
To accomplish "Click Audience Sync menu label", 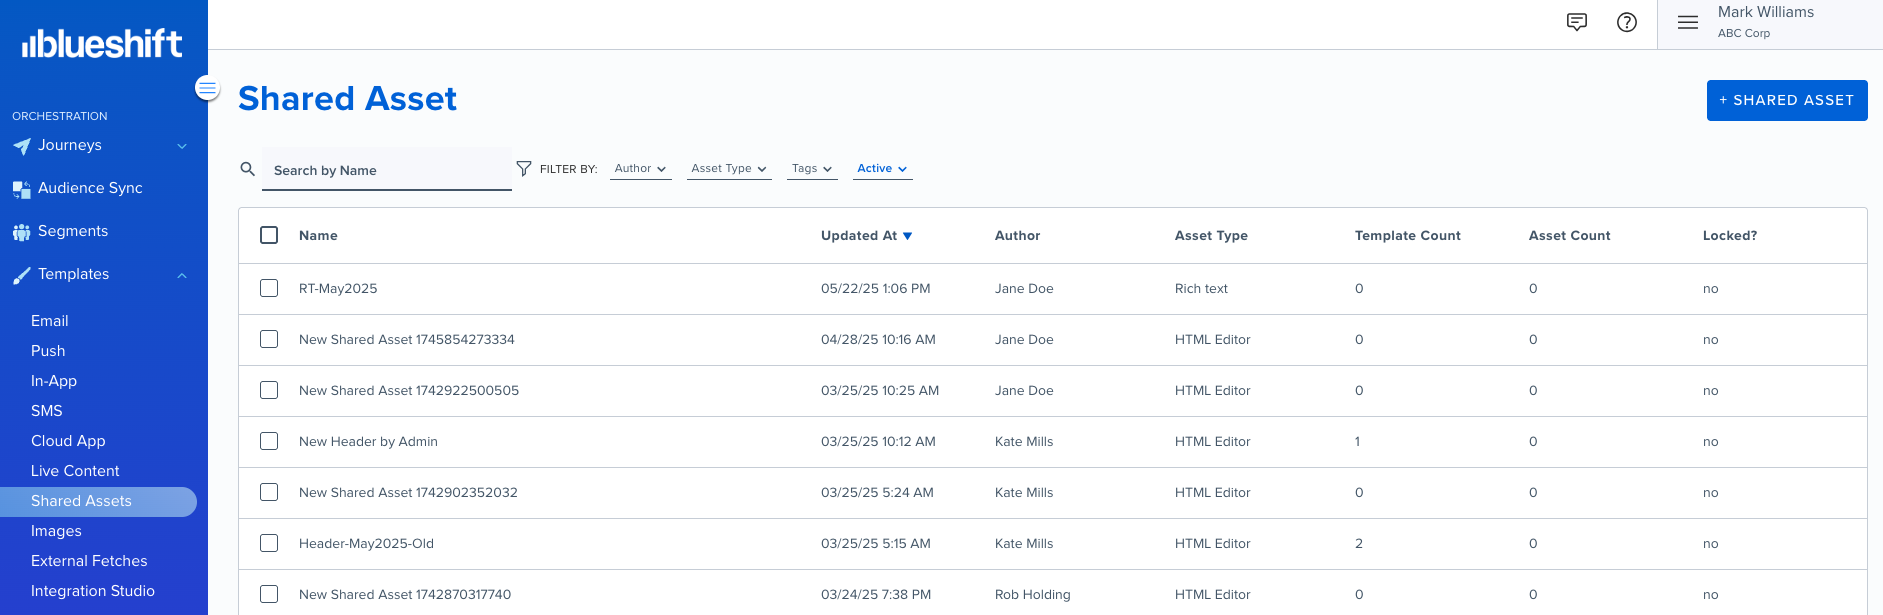I will (x=90, y=188).
